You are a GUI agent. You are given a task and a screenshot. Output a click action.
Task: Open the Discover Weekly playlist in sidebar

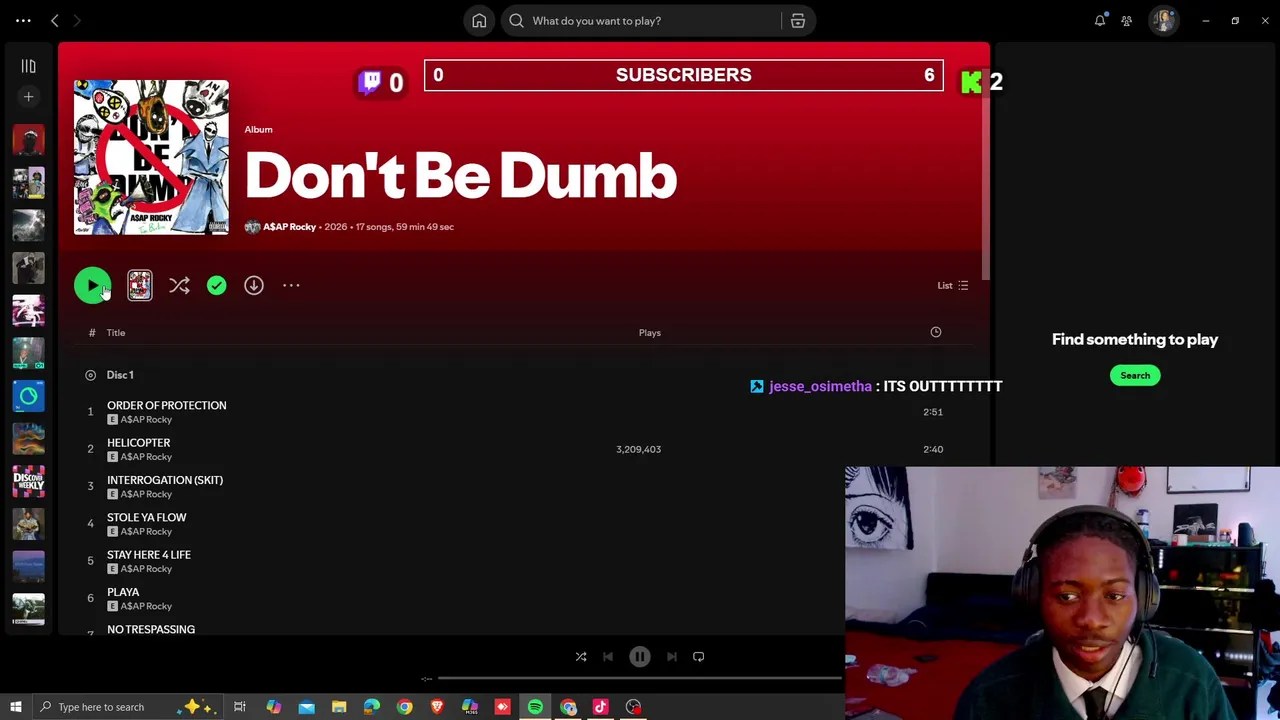[28, 481]
